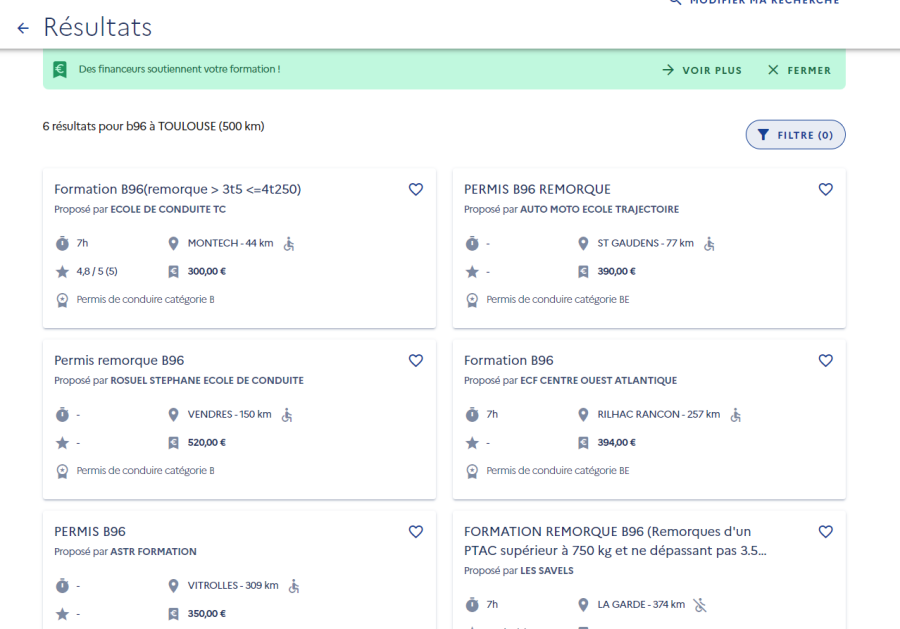Click provider ROSUEL STEPHANE ECOLE DE CONDUITE
Image resolution: width=900 pixels, height=629 pixels.
pyautogui.click(x=207, y=380)
